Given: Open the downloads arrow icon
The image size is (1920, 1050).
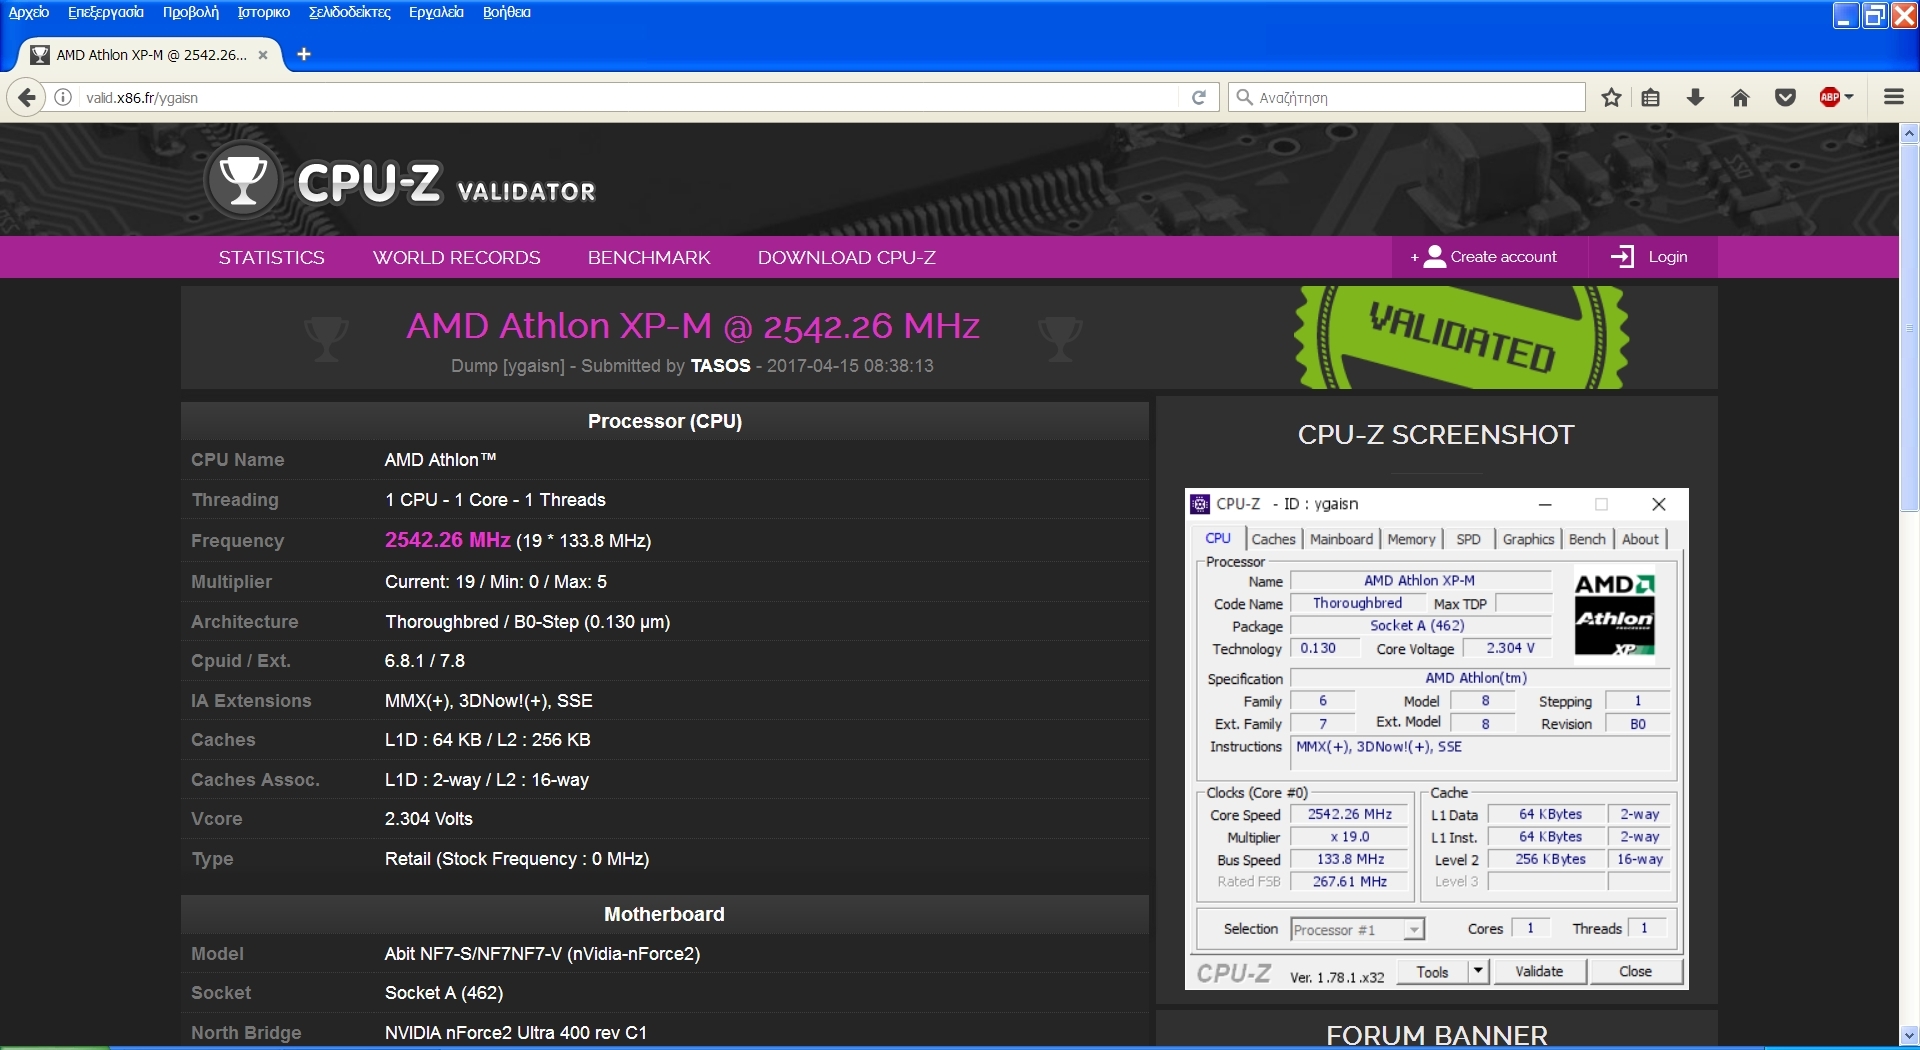Looking at the screenshot, I should coord(1695,97).
